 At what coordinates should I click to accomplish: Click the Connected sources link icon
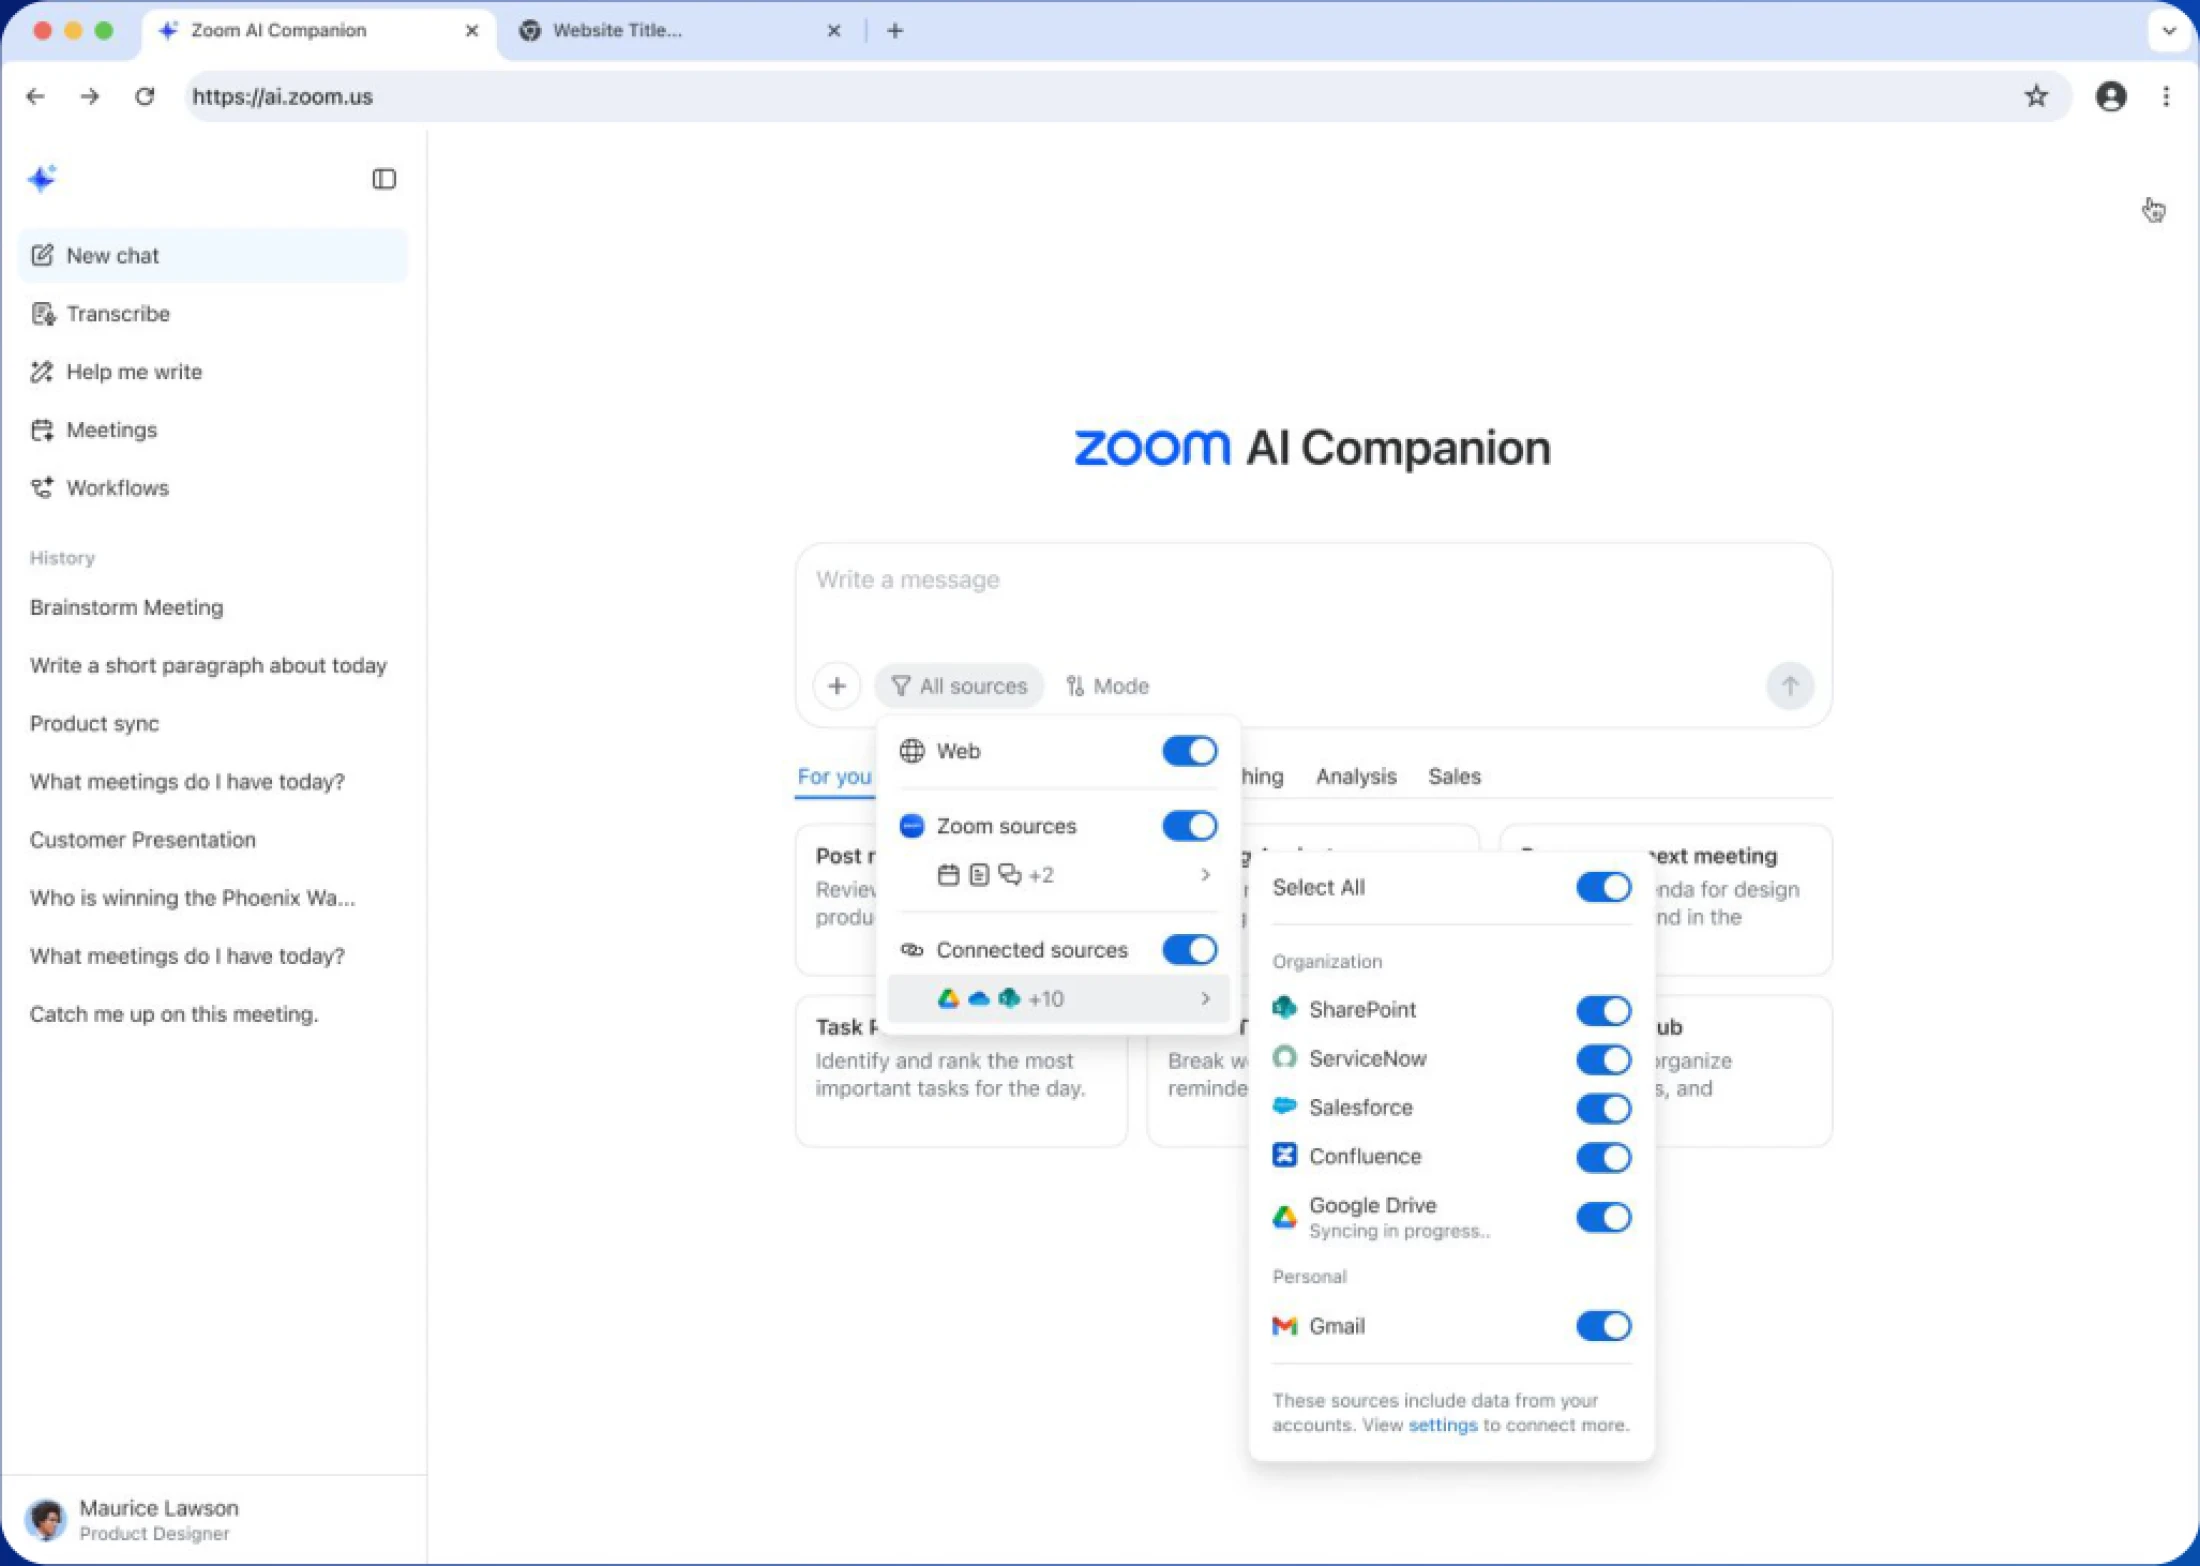tap(911, 949)
